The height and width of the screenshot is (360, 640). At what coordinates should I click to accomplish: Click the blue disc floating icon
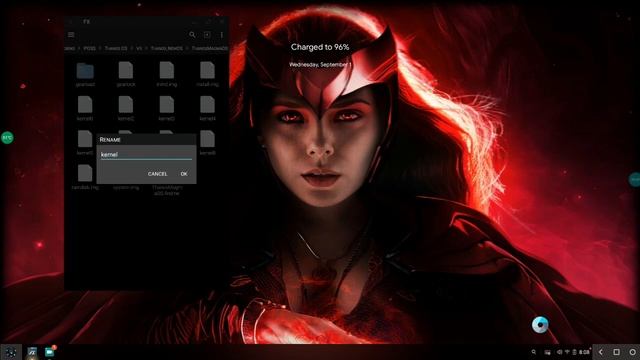click(540, 325)
